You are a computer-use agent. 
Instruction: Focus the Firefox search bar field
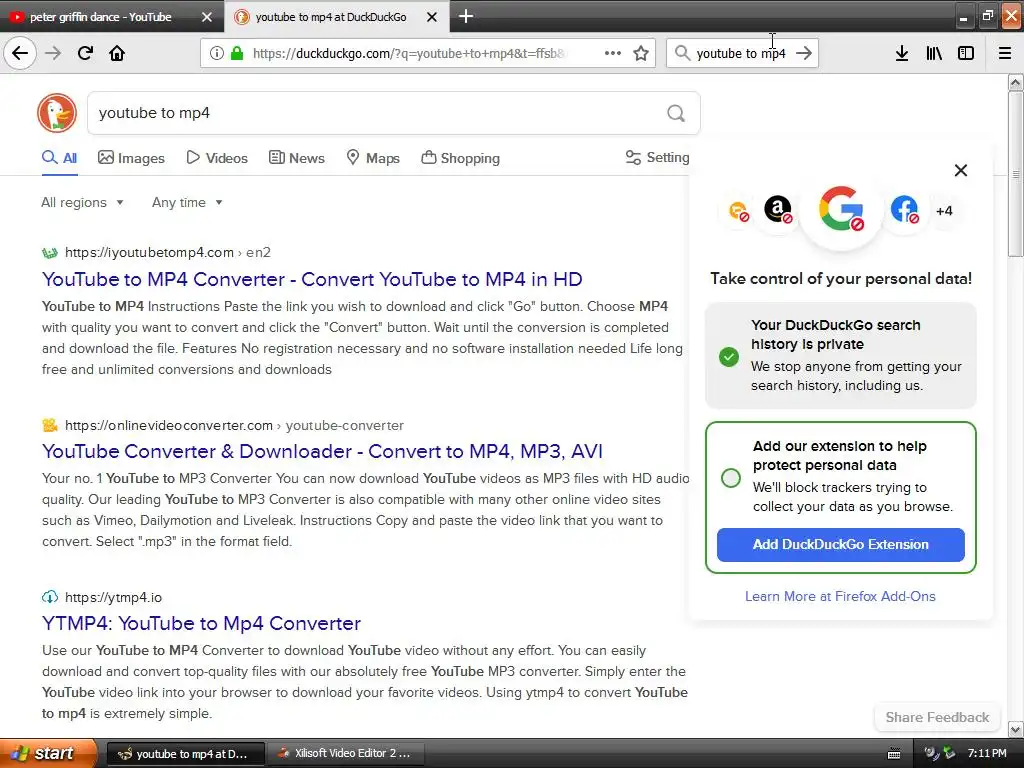tap(741, 54)
